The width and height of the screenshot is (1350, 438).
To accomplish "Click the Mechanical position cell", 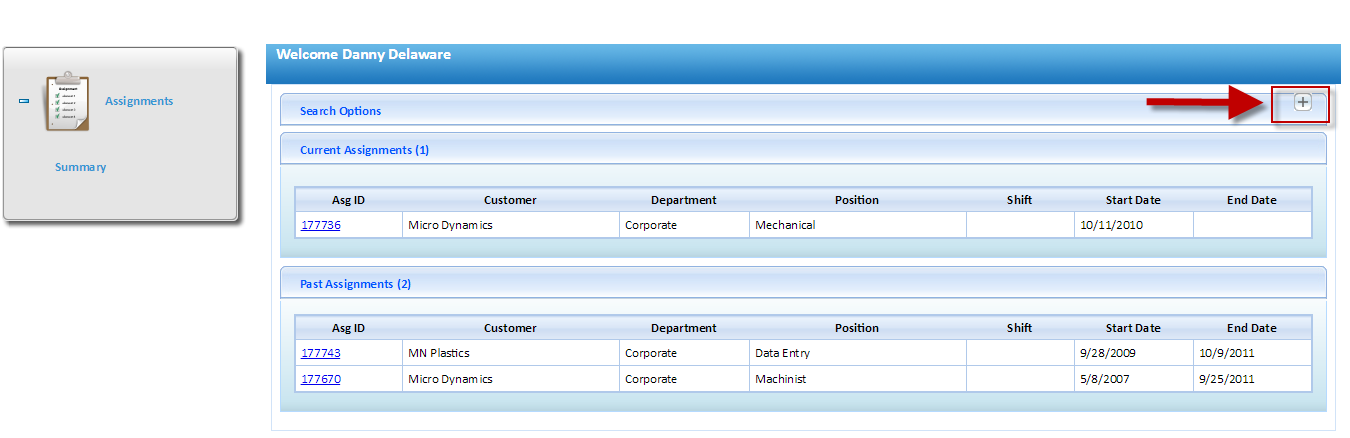I will tap(784, 225).
